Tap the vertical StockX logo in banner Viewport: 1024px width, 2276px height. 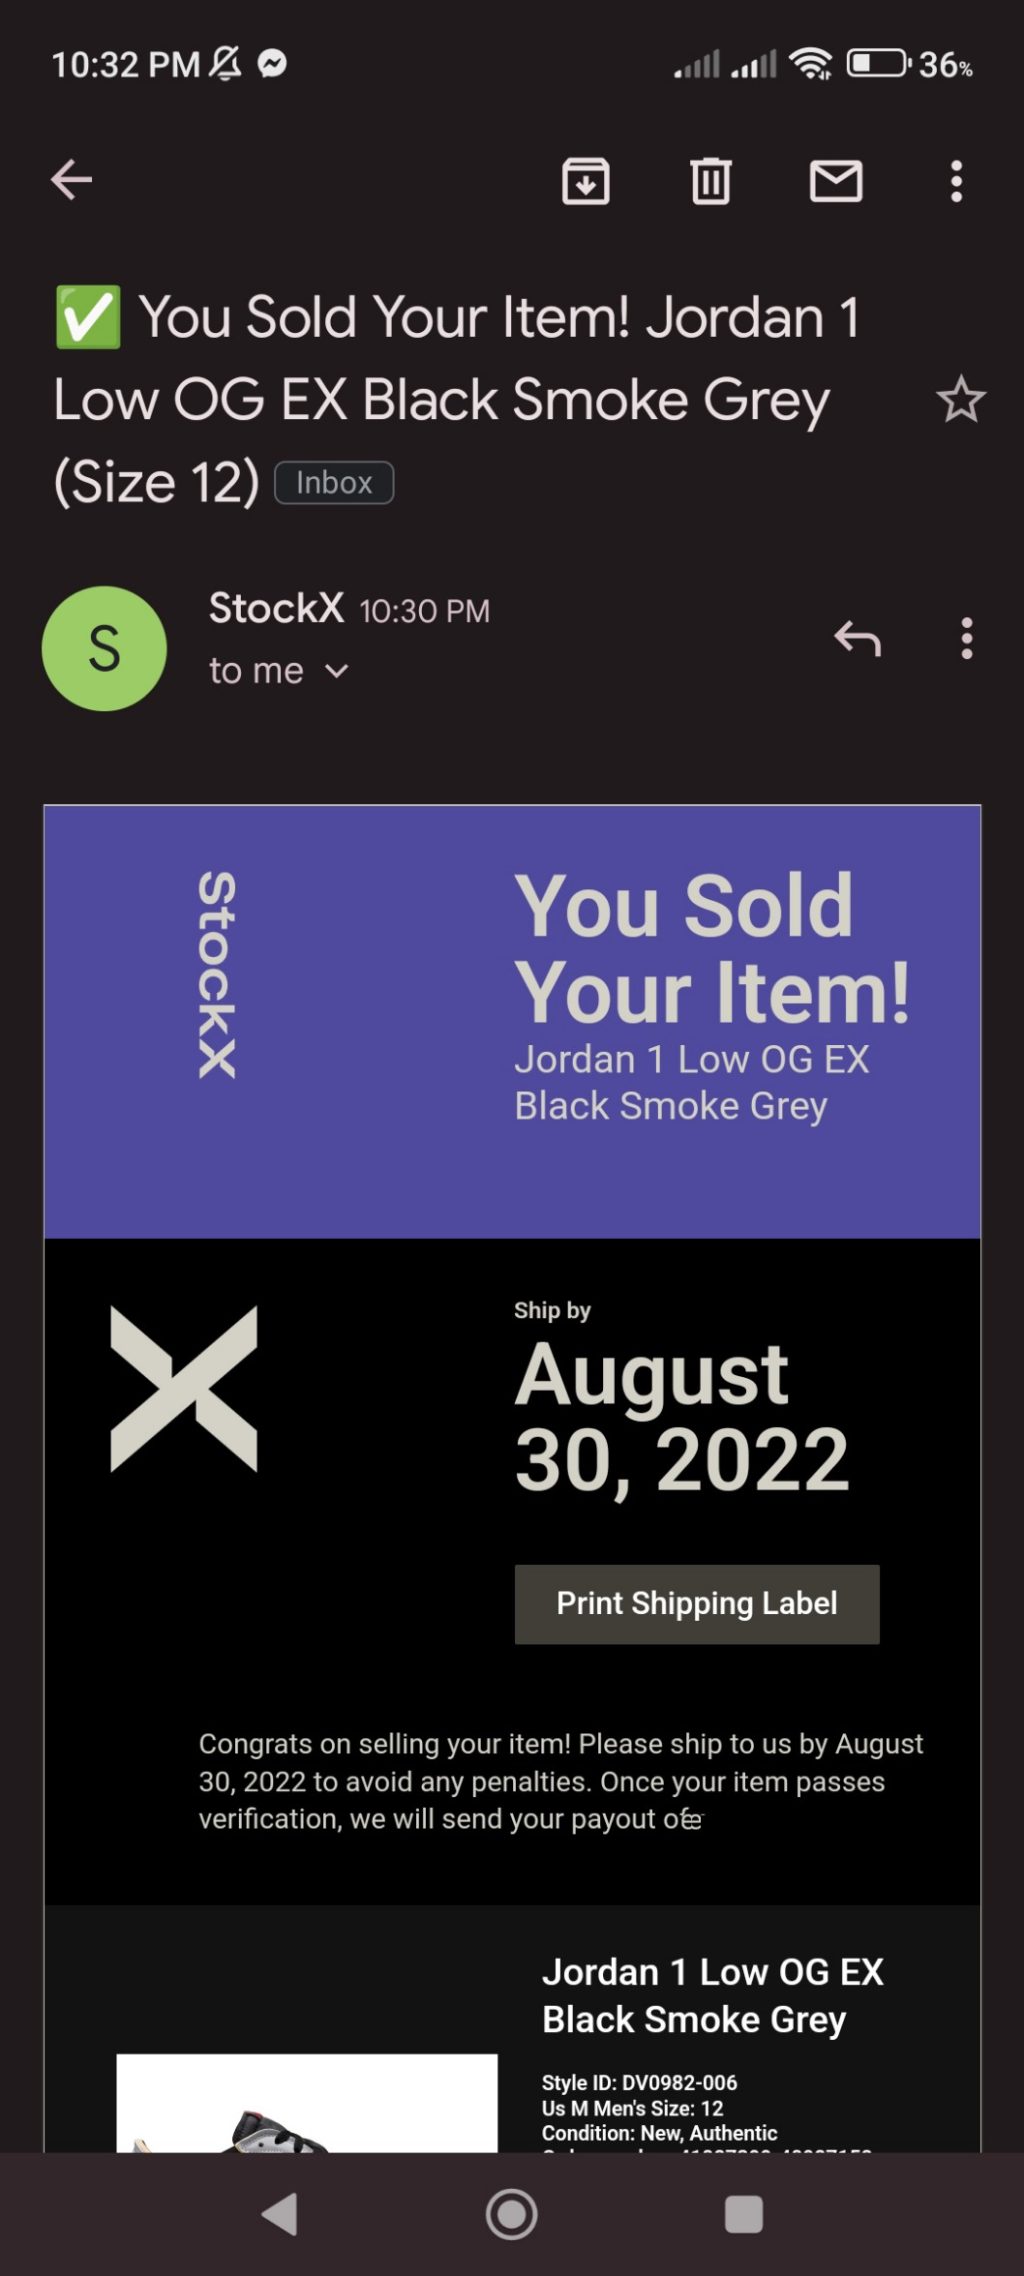(217, 975)
